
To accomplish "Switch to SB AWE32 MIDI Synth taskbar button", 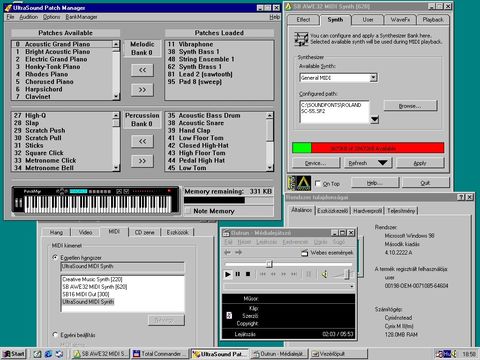I will pyautogui.click(x=100, y=354).
